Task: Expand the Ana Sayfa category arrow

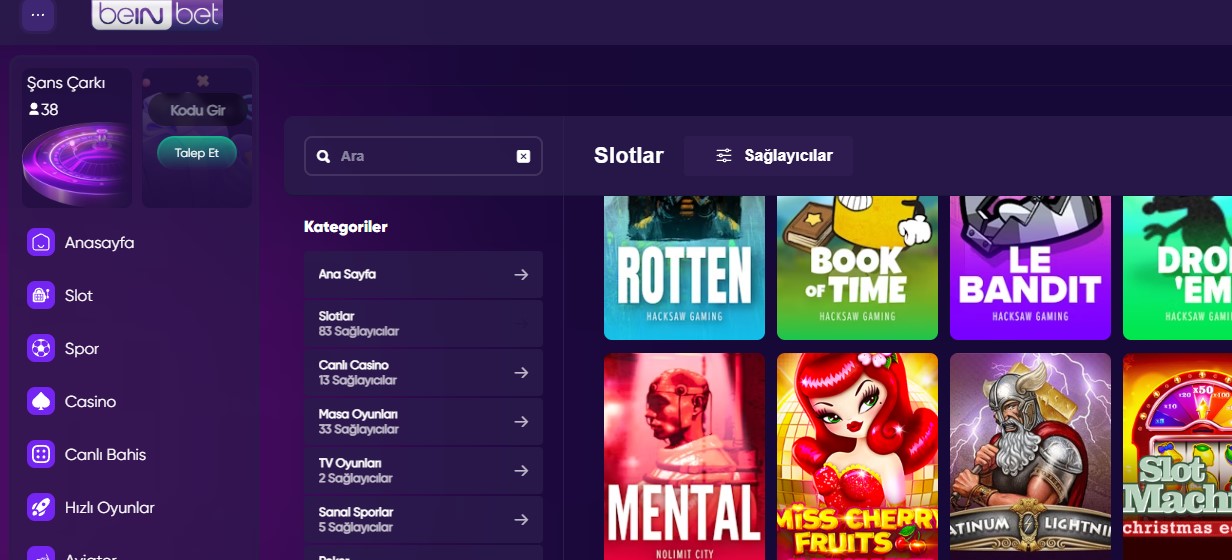Action: click(x=521, y=274)
